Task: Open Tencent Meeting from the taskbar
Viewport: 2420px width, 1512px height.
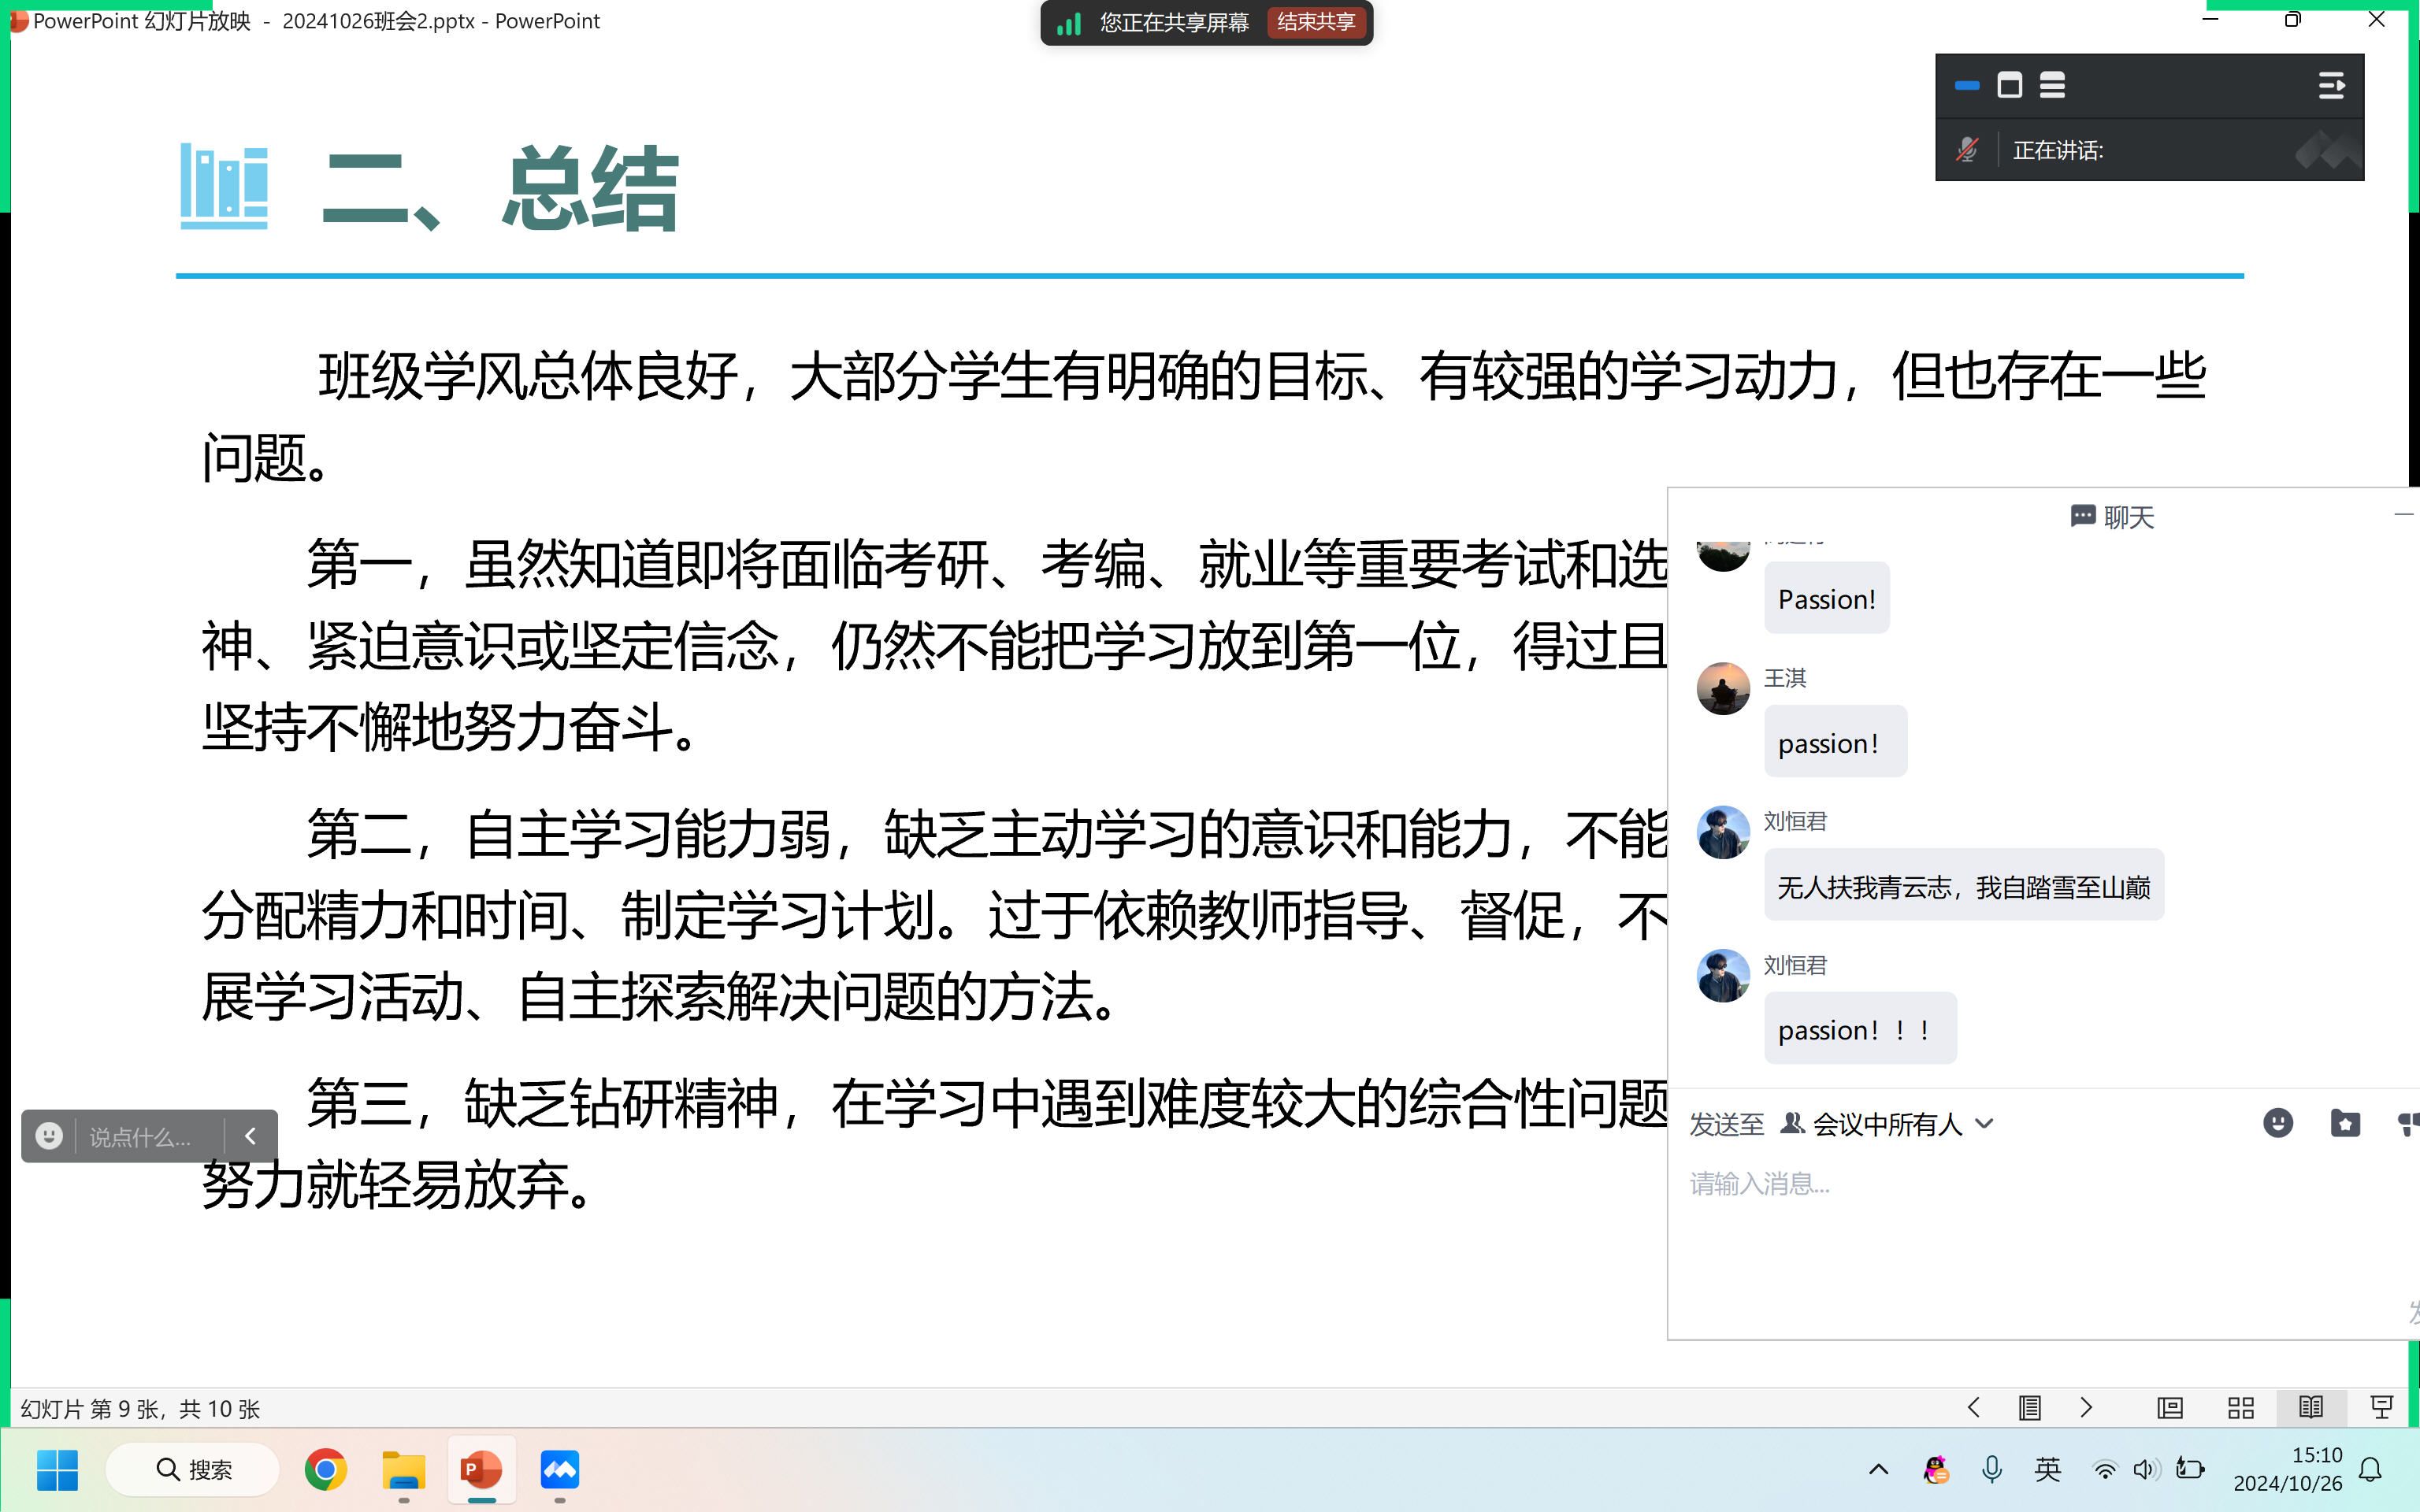Action: point(559,1470)
